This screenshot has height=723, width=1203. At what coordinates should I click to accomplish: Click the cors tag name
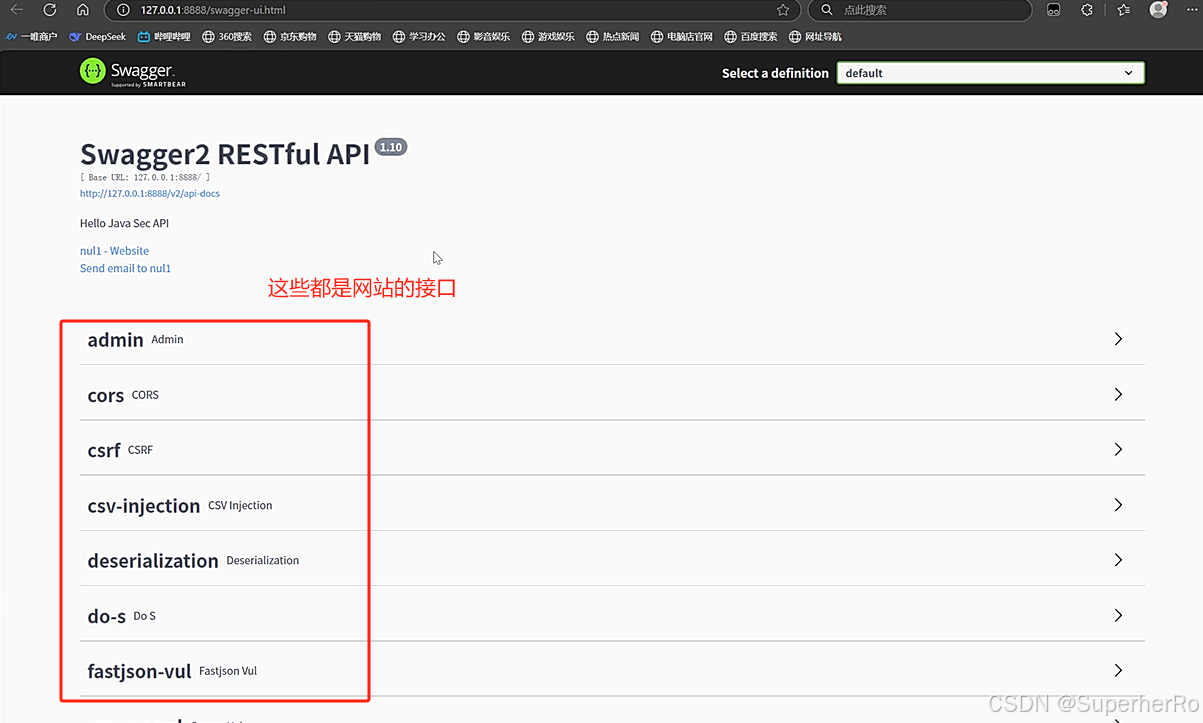pos(106,396)
